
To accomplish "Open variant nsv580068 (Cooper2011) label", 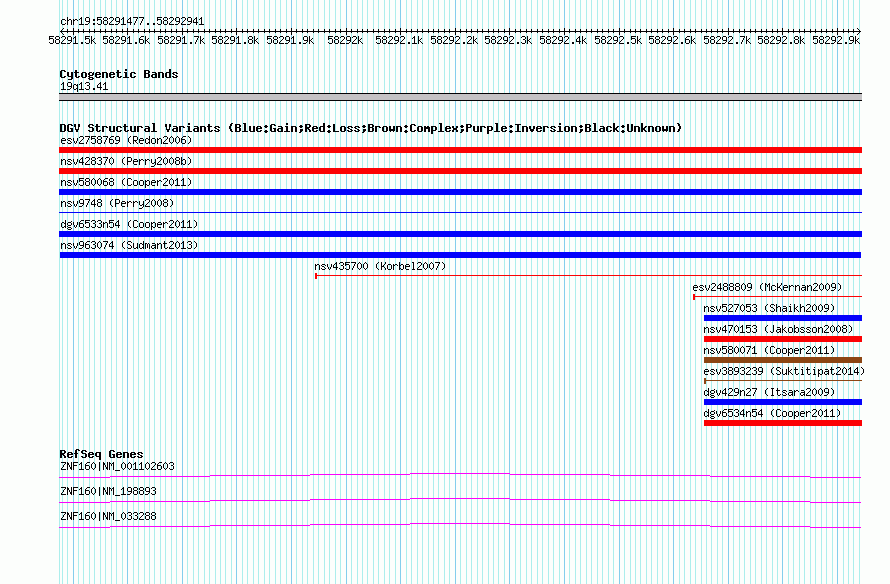I will (126, 182).
